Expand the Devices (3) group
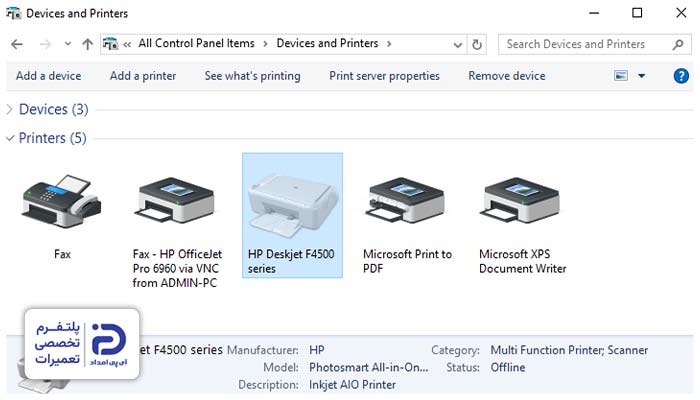 10,109
